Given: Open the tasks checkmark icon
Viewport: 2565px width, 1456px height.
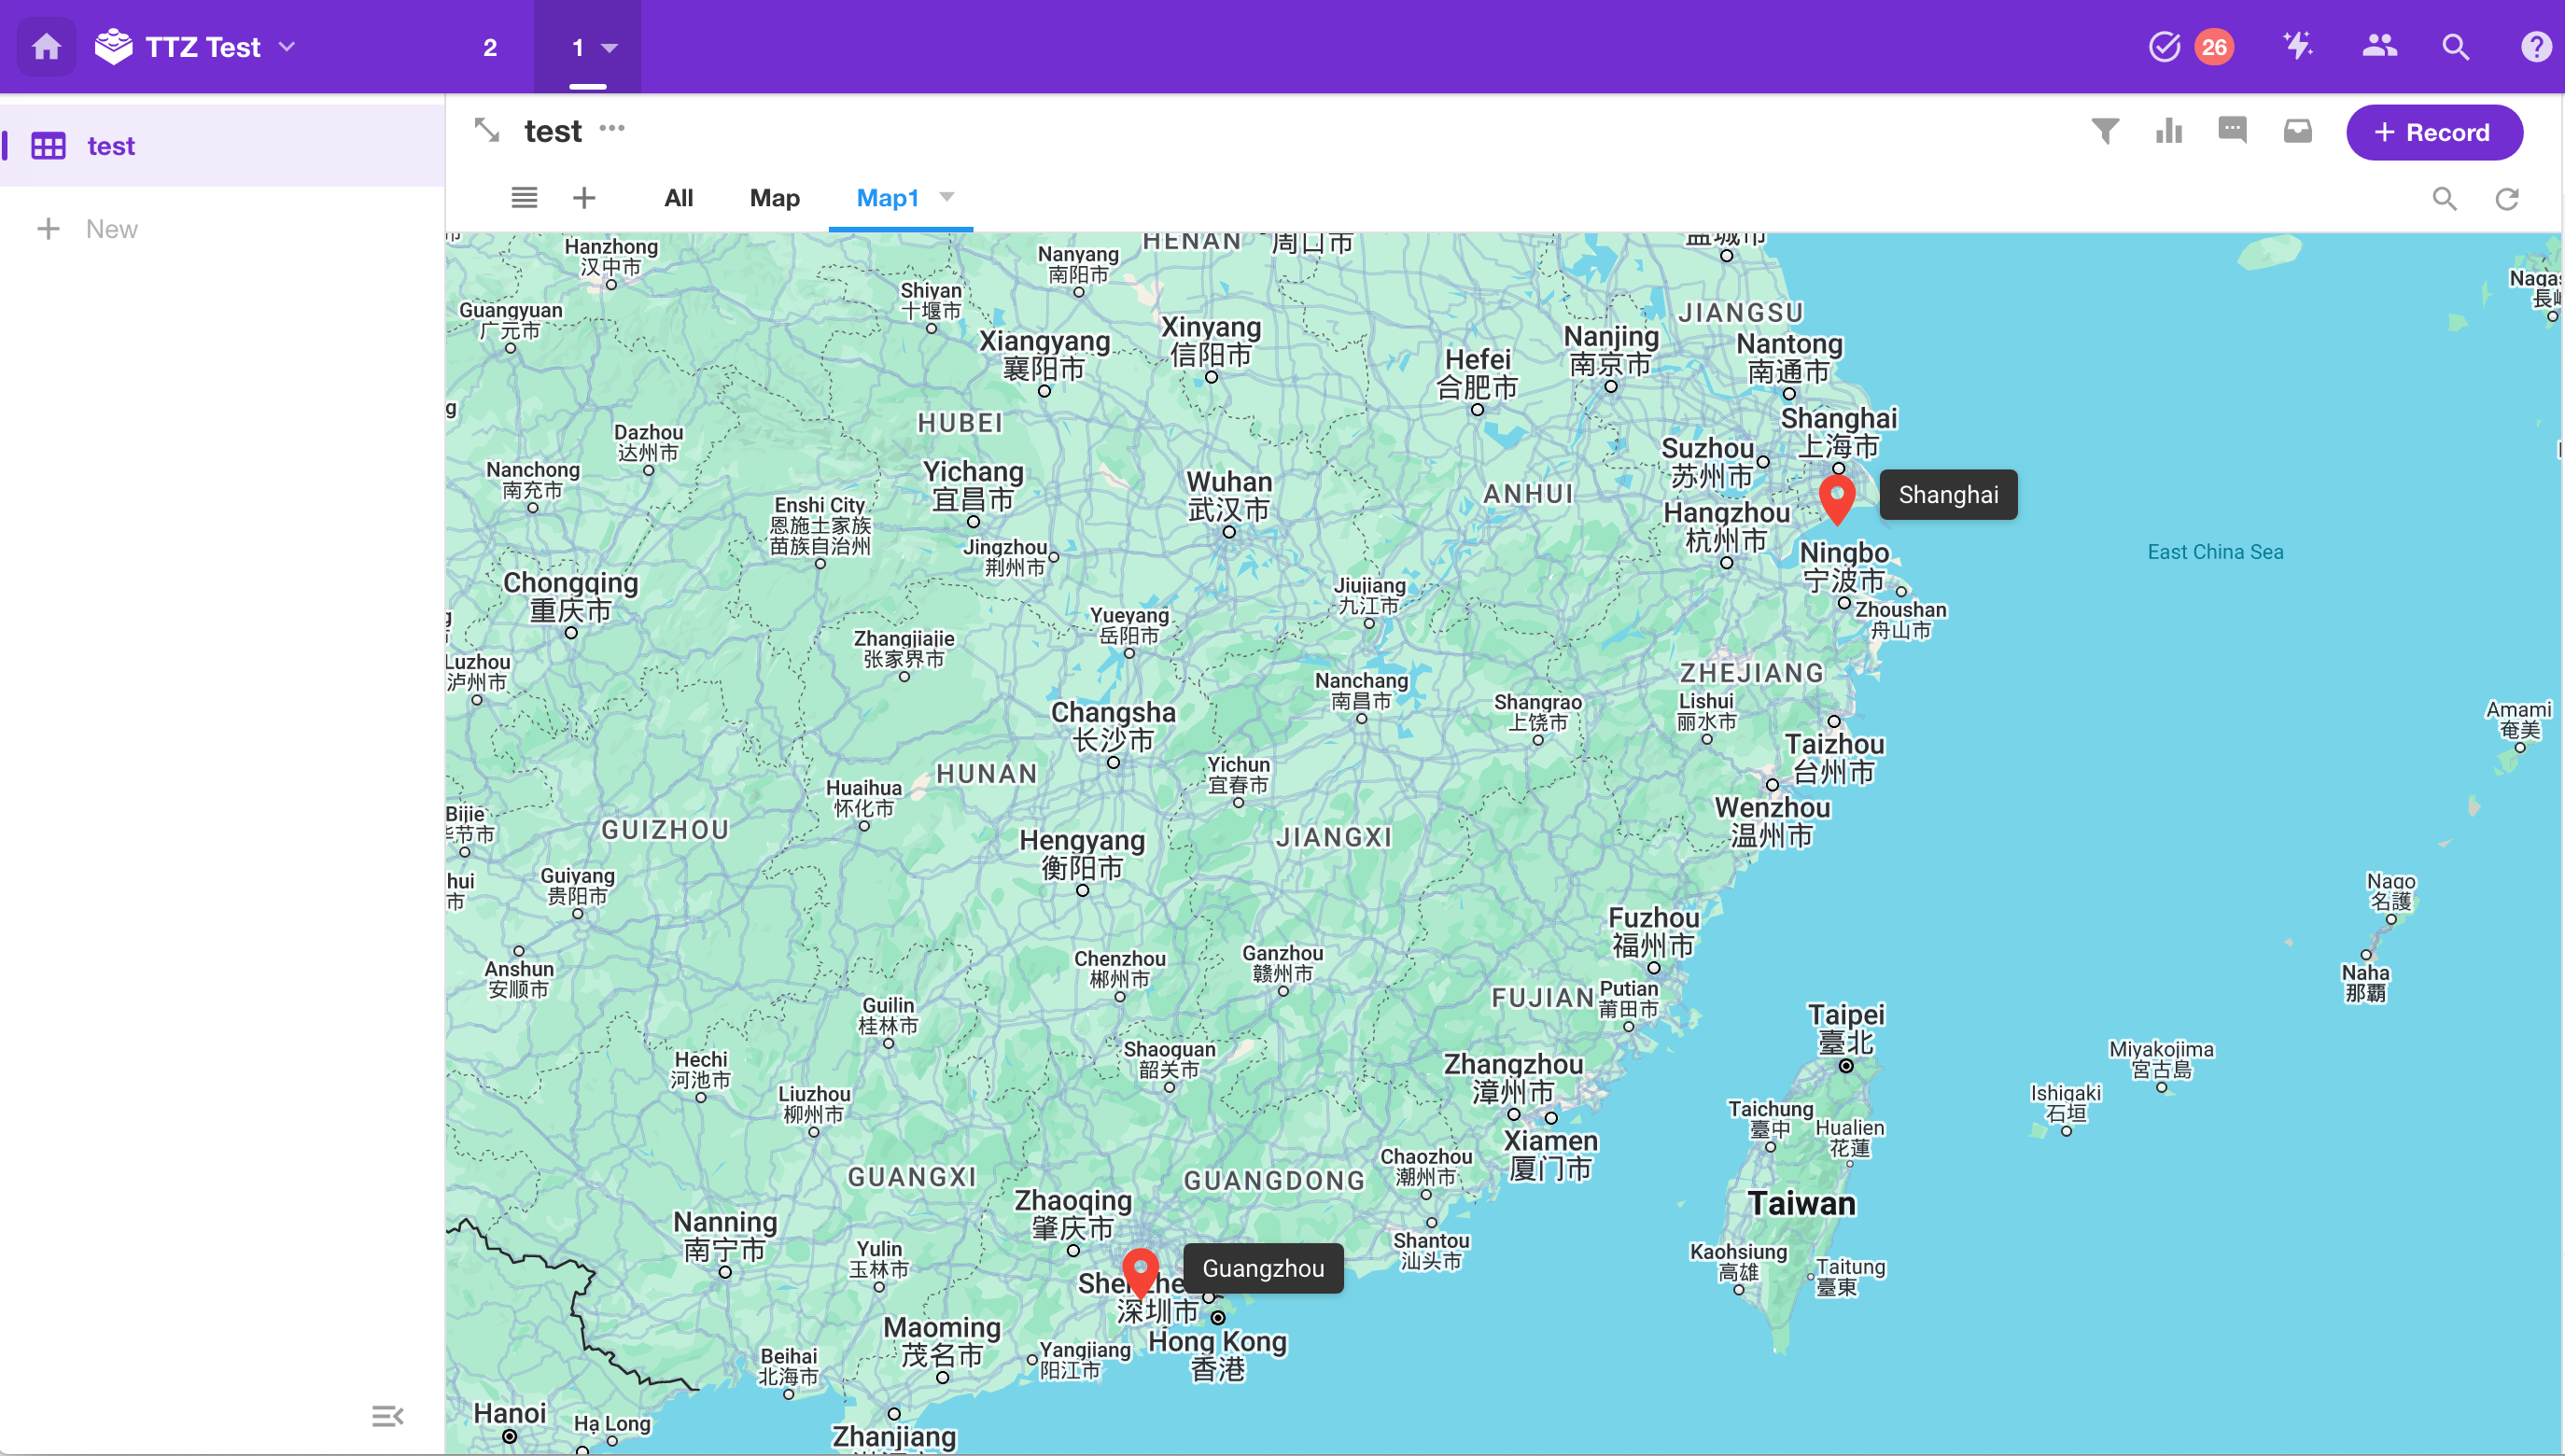Looking at the screenshot, I should pos(2164,47).
